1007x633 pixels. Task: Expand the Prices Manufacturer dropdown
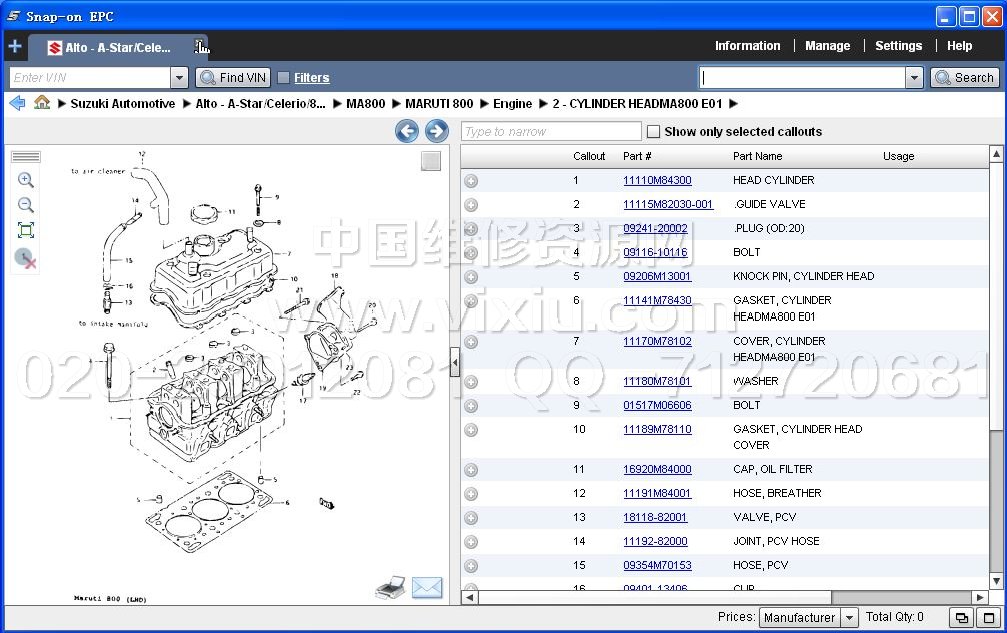(x=849, y=618)
